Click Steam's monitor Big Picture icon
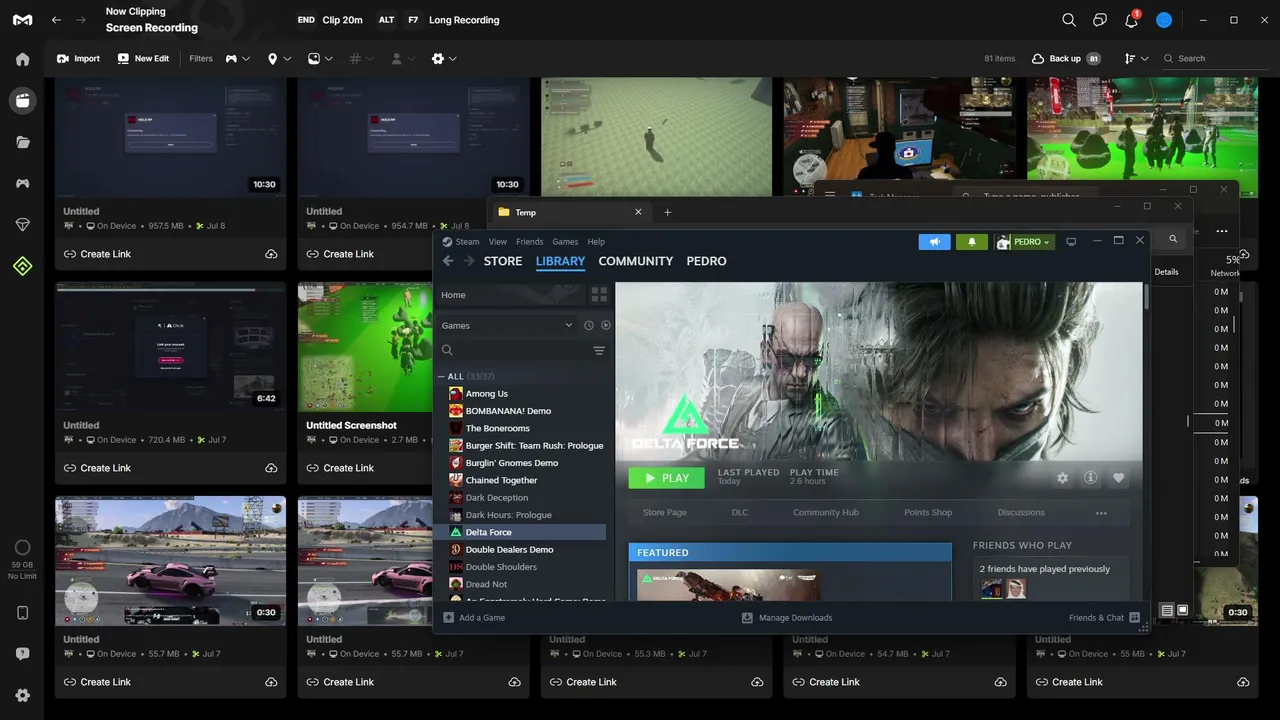This screenshot has width=1280, height=720. coord(1071,242)
